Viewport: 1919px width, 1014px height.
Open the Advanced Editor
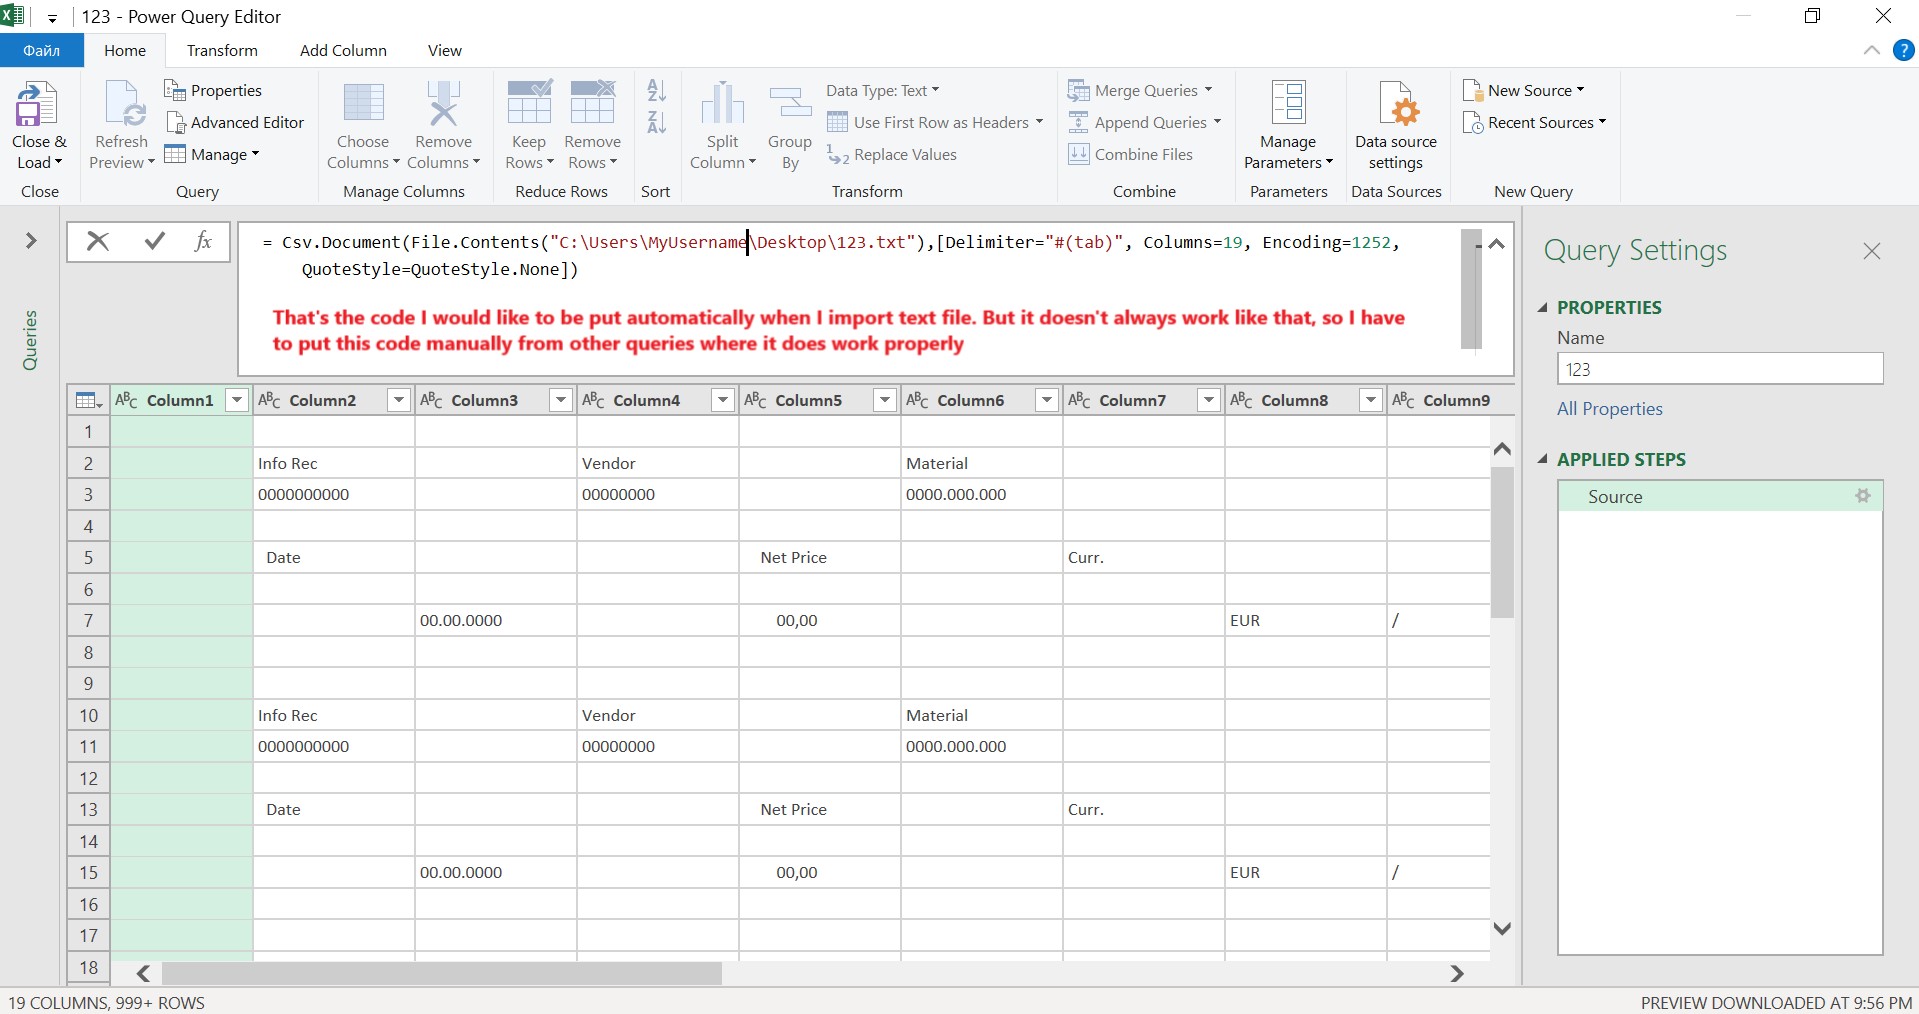[235, 122]
